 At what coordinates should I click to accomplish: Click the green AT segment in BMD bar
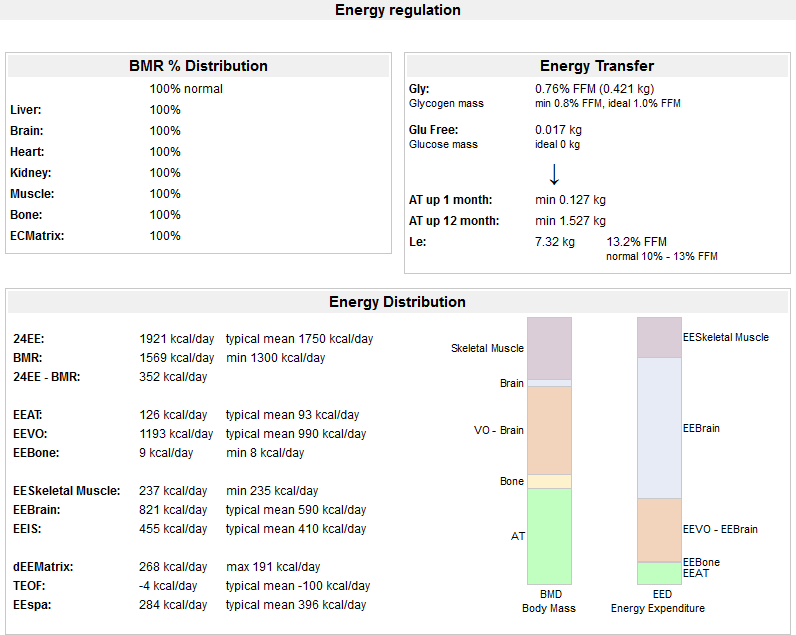549,536
